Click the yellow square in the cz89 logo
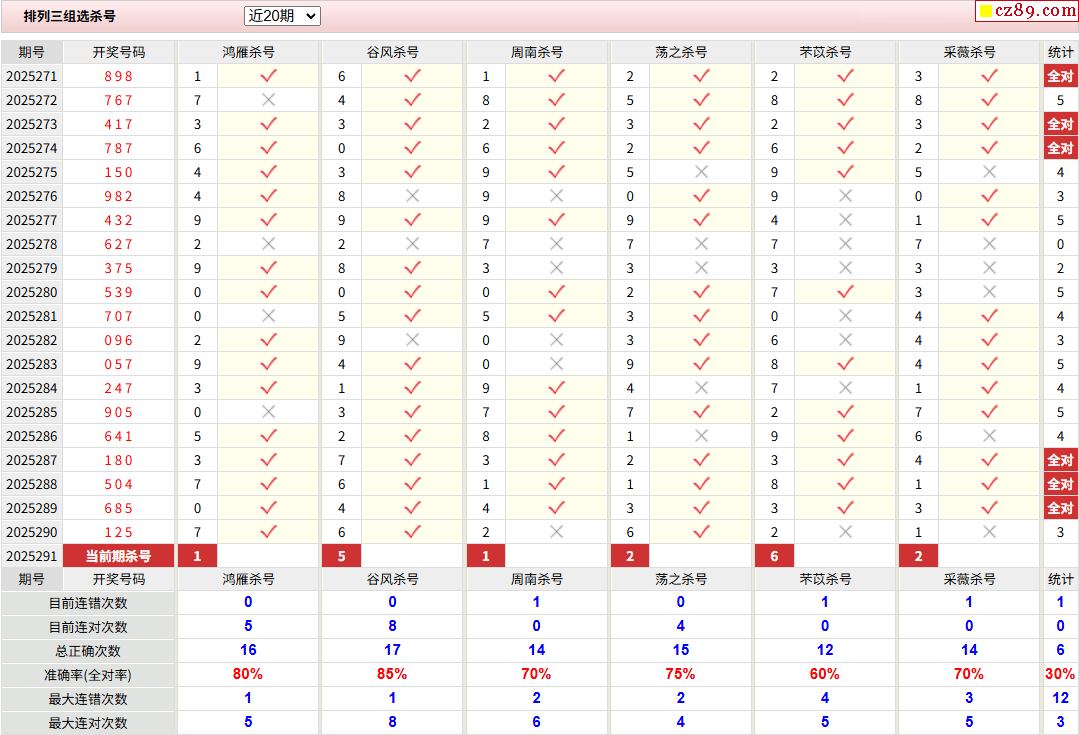 tap(985, 12)
